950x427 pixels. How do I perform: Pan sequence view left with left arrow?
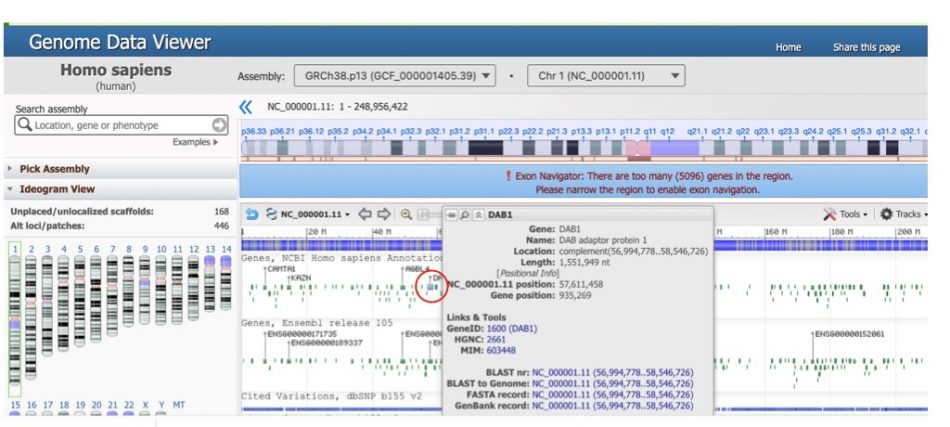[365, 214]
